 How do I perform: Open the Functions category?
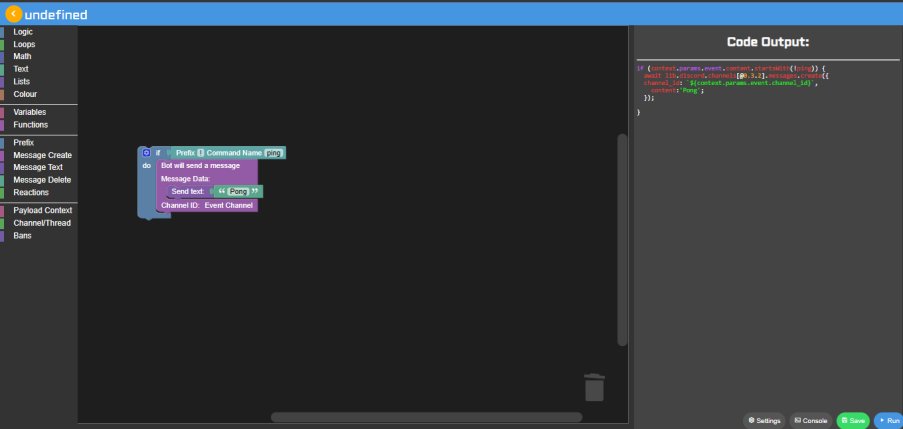(x=31, y=125)
